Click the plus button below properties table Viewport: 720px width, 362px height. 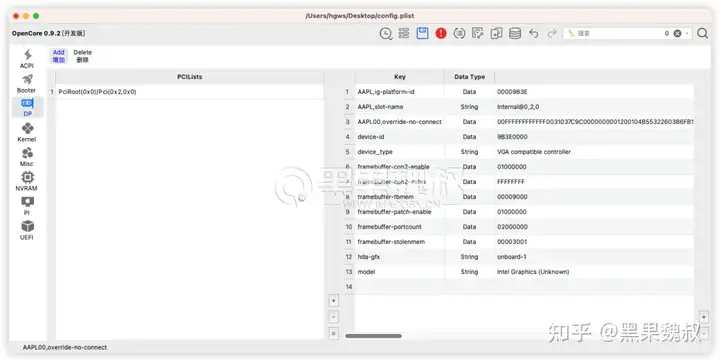pyautogui.click(x=334, y=301)
